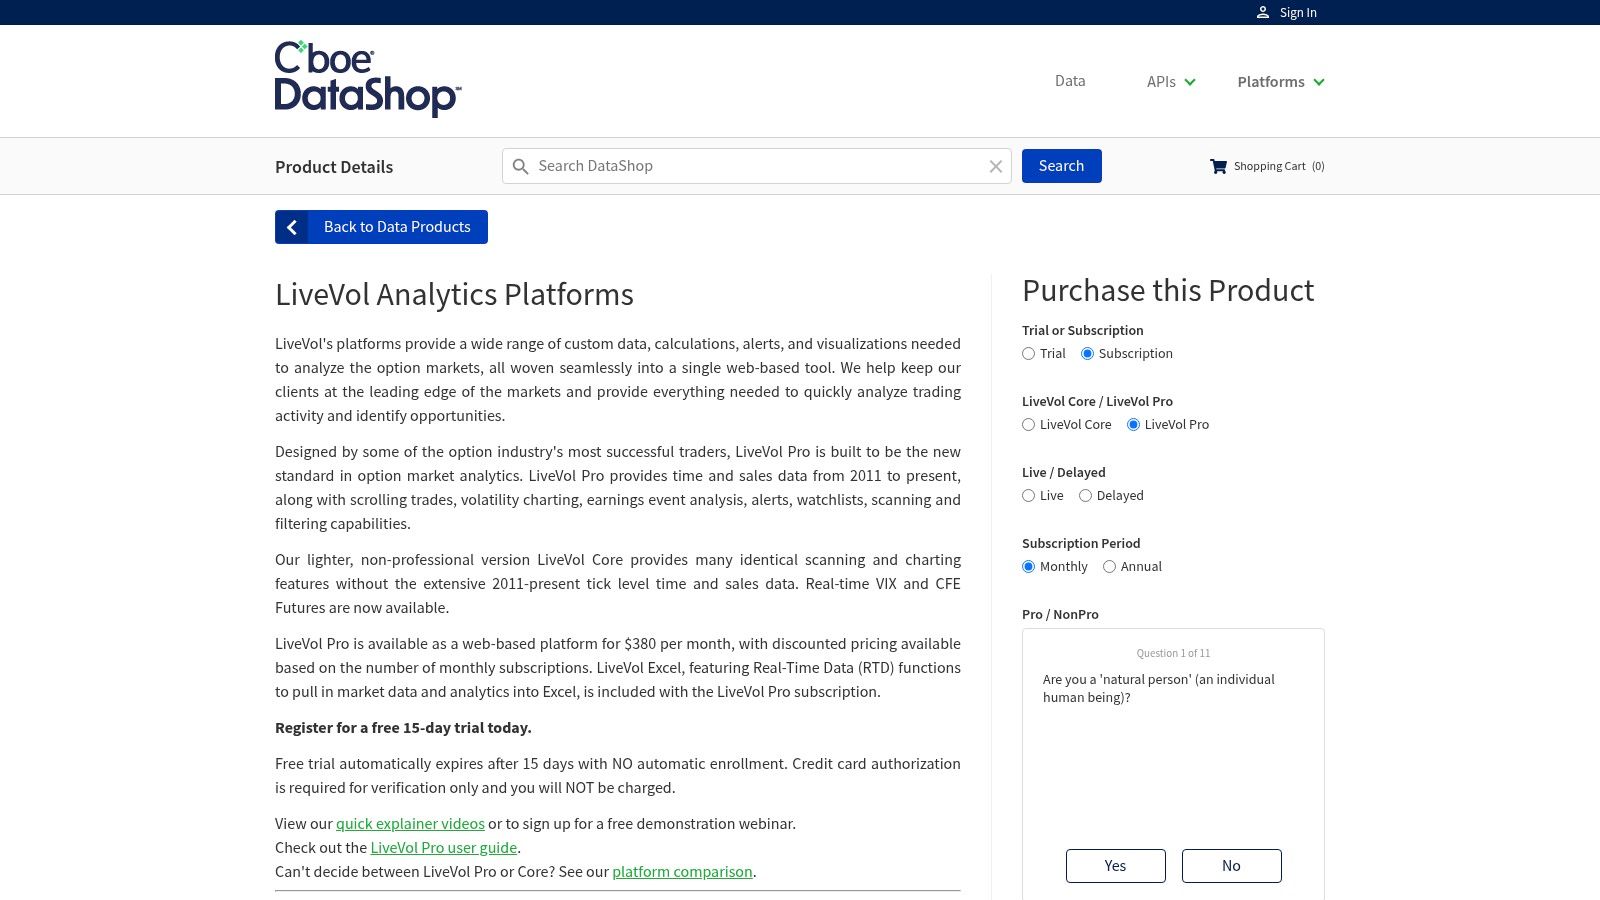The height and width of the screenshot is (900, 1600).
Task: Click the back arrow chevron icon
Action: point(292,227)
